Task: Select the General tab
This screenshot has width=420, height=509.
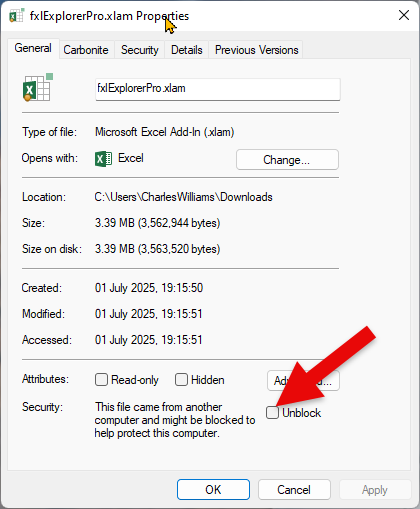Action: 33,48
